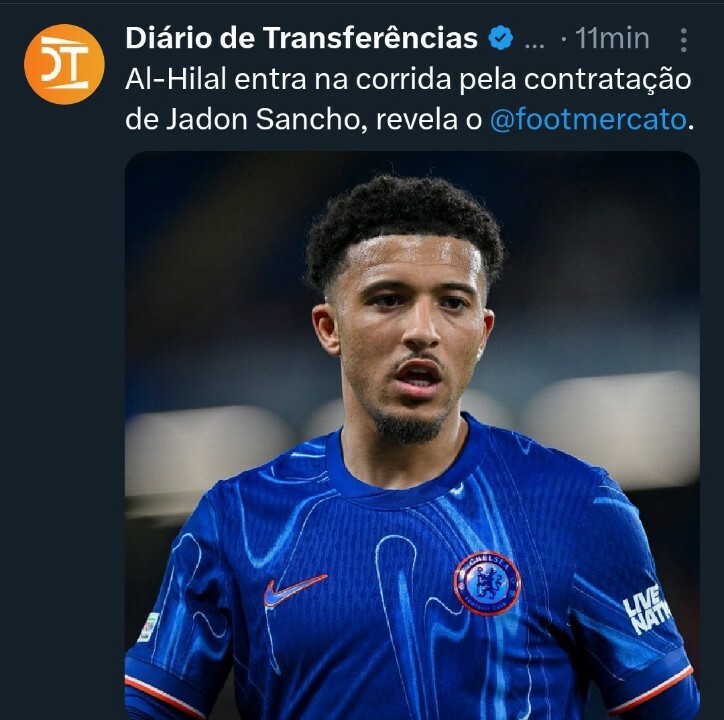Click the words "Al-Hilal" in the tweet
The width and height of the screenshot is (724, 720).
176,79
